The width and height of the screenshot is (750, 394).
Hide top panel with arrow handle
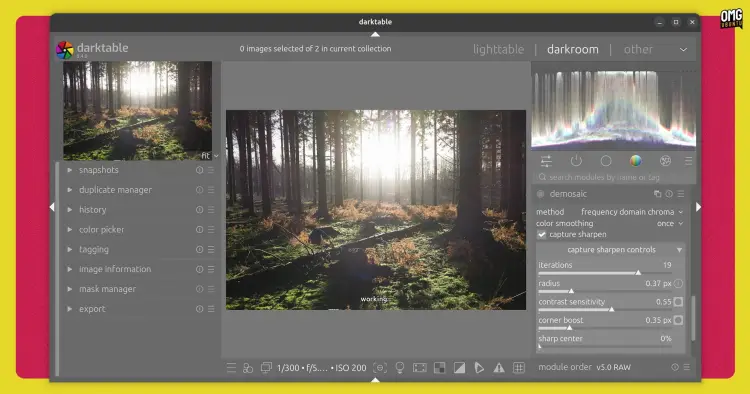coord(375,34)
